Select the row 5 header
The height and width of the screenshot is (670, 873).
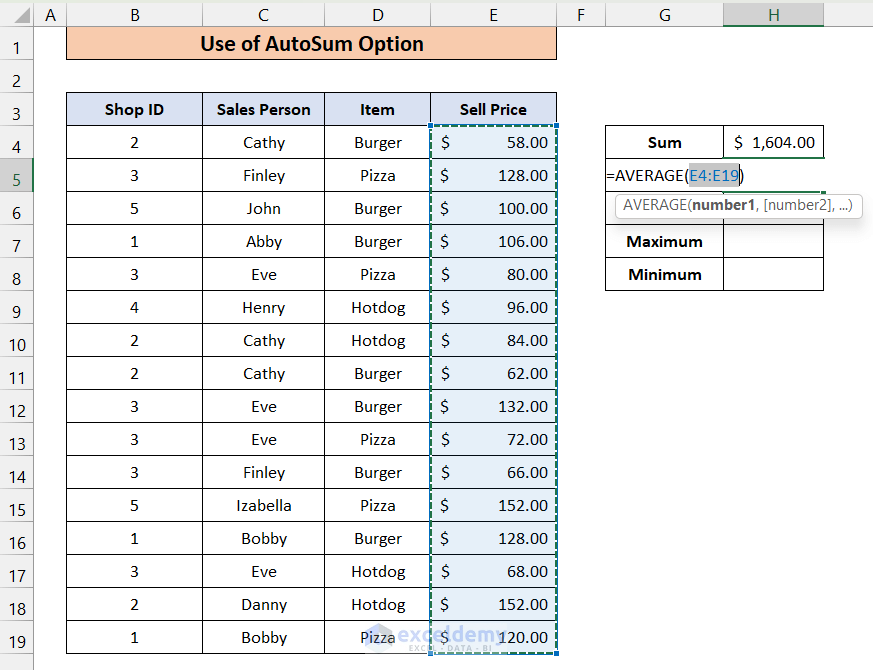17,176
